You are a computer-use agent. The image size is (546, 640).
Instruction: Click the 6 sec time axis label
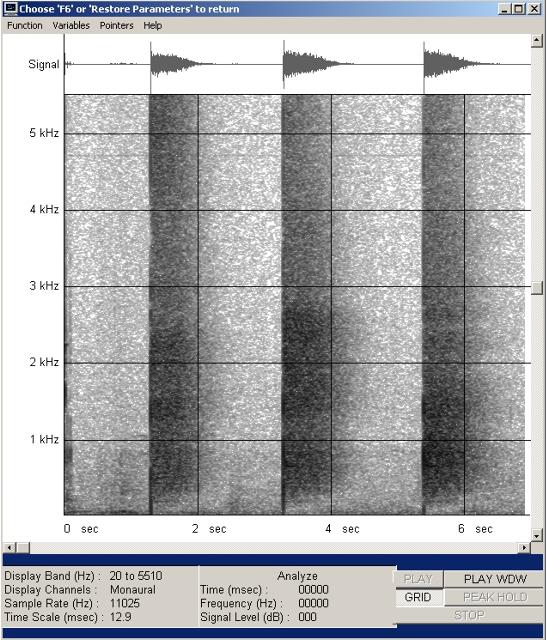point(475,529)
